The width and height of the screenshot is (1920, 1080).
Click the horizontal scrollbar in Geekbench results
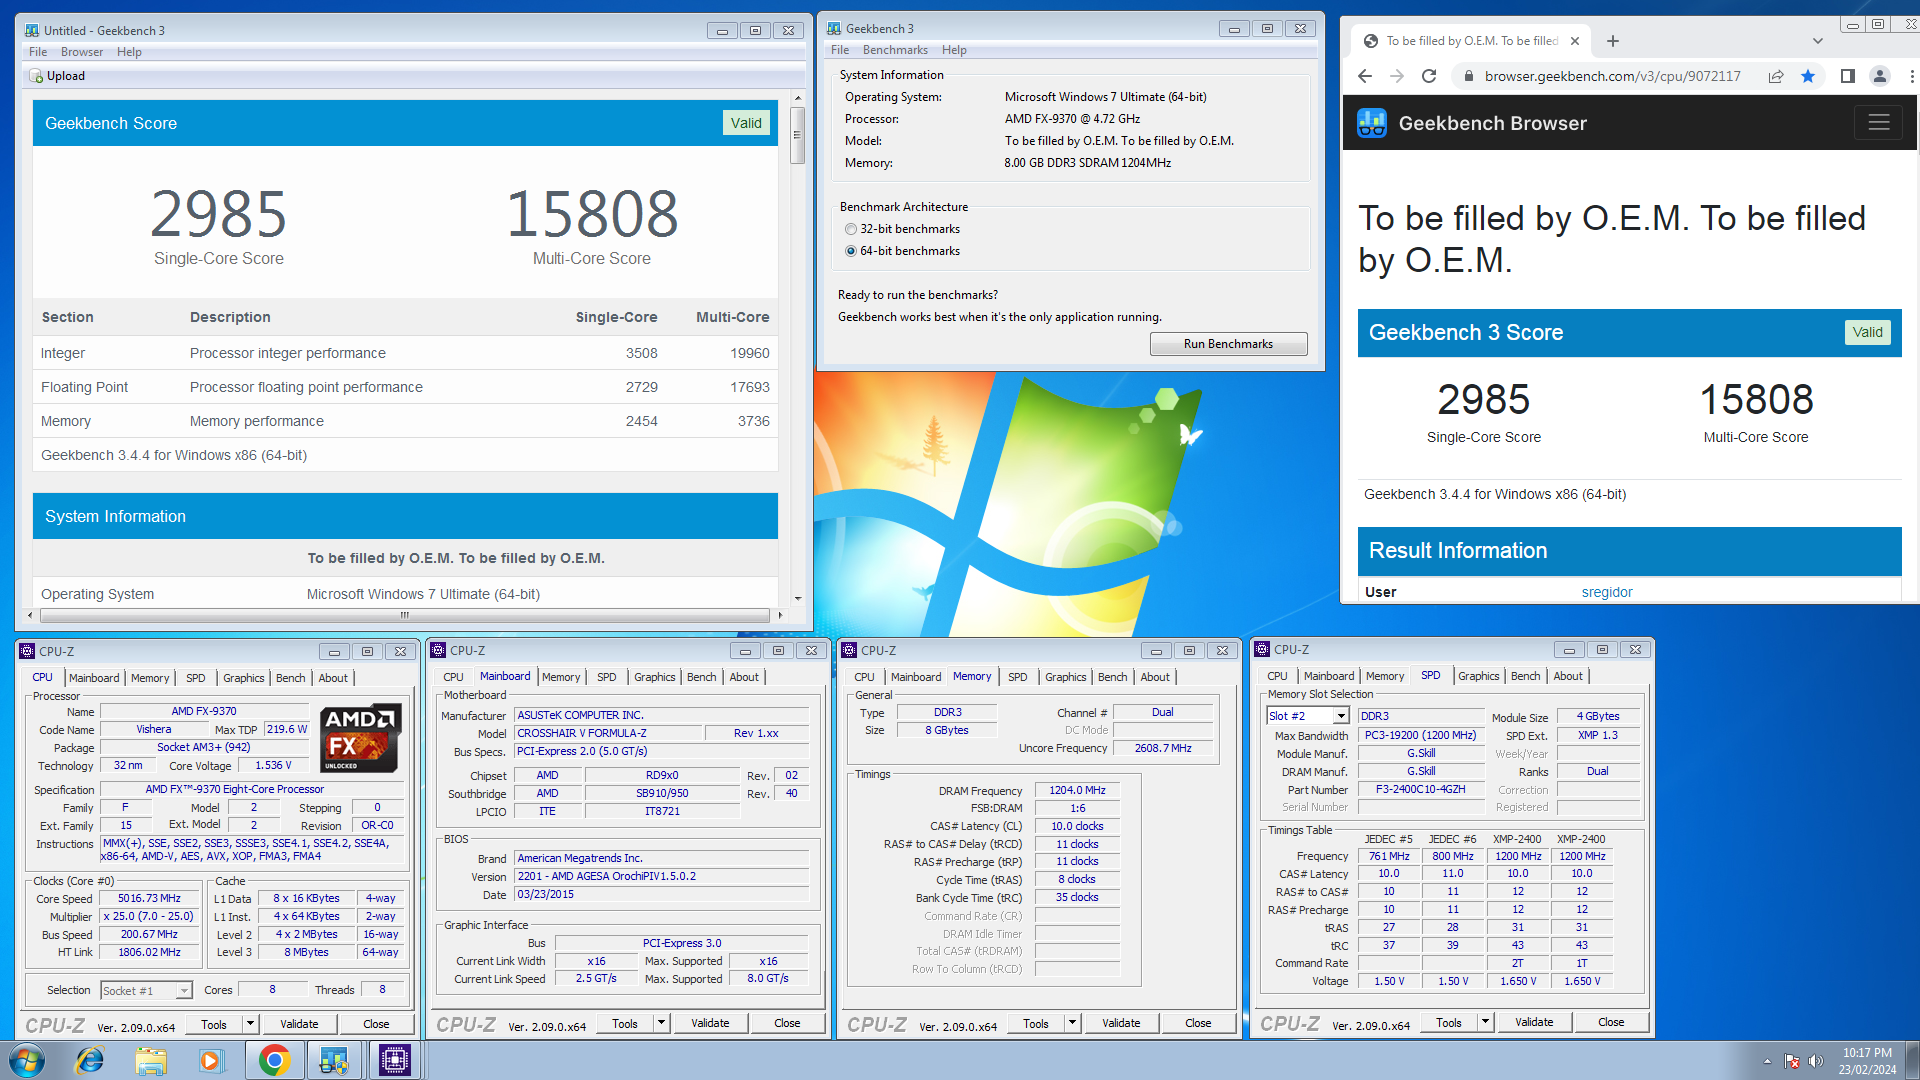click(404, 615)
